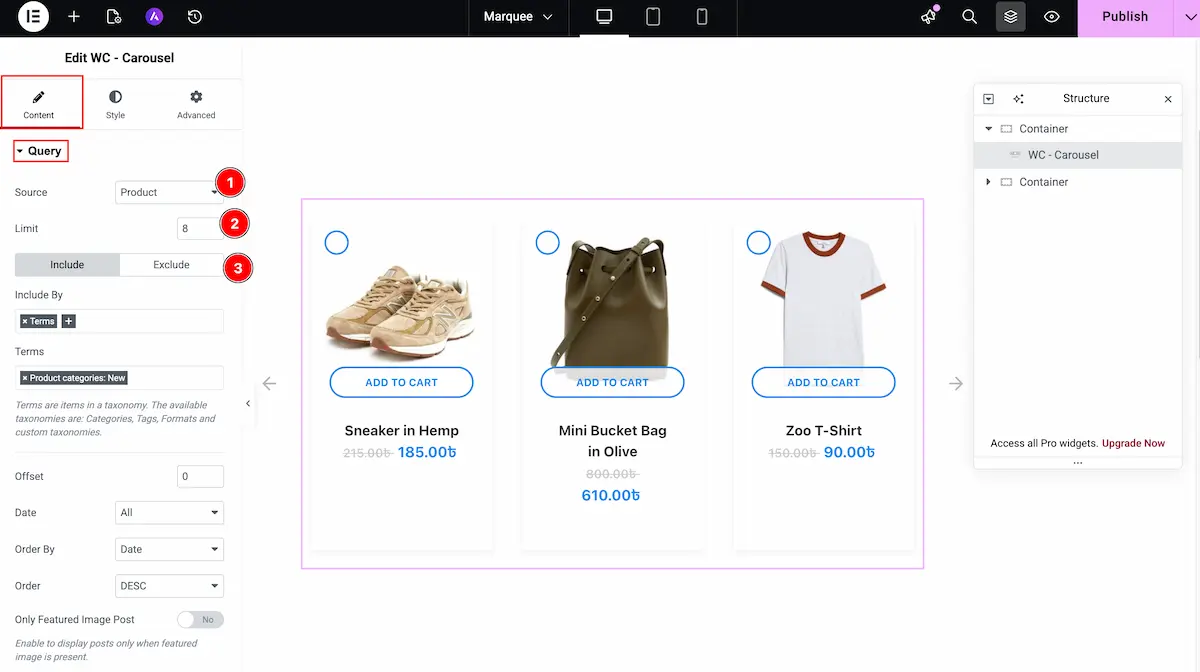Click the Publish button
Viewport: 1200px width, 672px height.
1124,17
